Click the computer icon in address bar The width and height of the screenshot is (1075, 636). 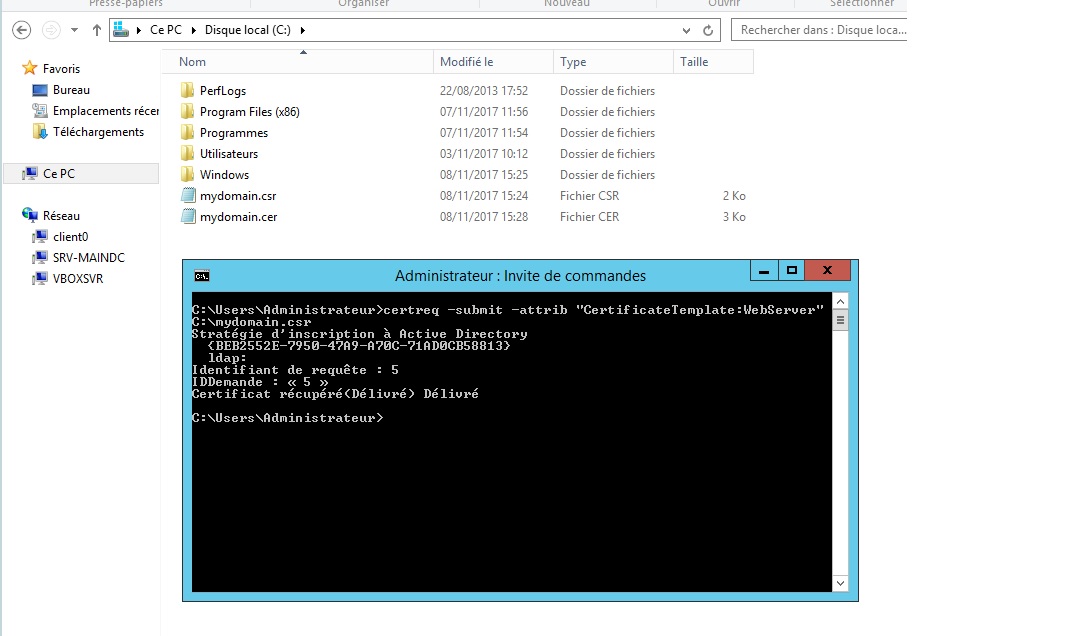tap(121, 29)
